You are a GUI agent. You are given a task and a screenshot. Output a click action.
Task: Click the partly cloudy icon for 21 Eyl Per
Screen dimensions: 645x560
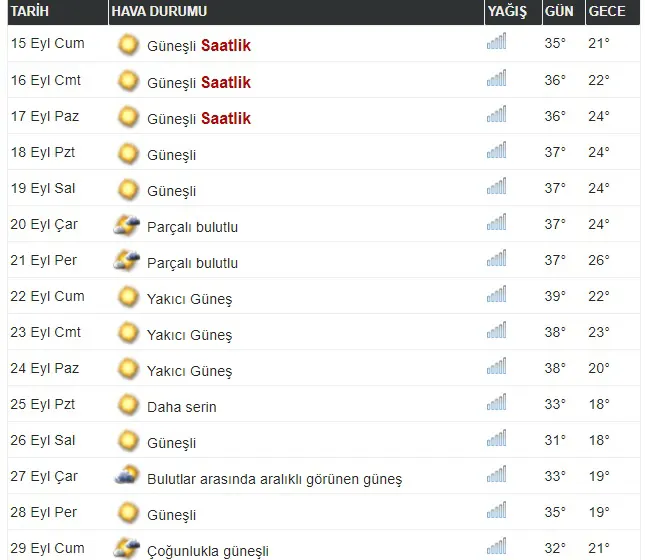[127, 261]
